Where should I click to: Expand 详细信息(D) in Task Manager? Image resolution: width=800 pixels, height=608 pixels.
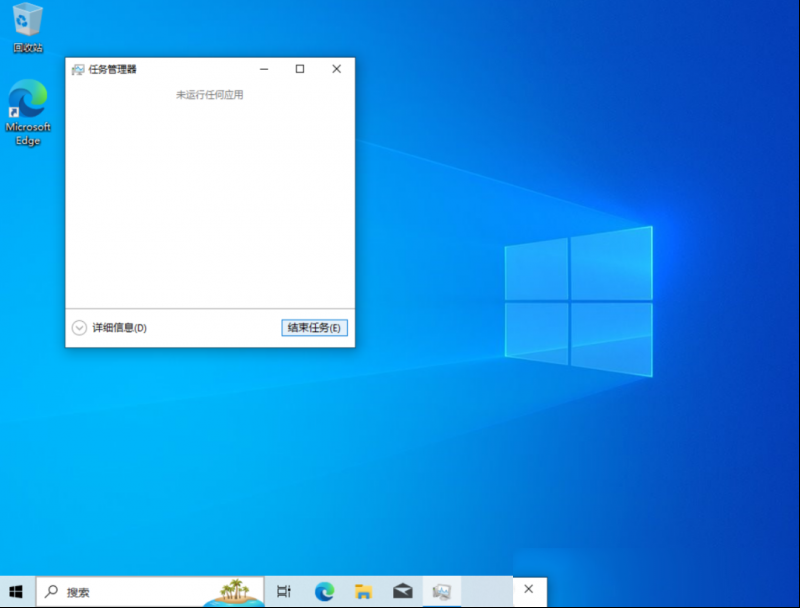tap(109, 327)
